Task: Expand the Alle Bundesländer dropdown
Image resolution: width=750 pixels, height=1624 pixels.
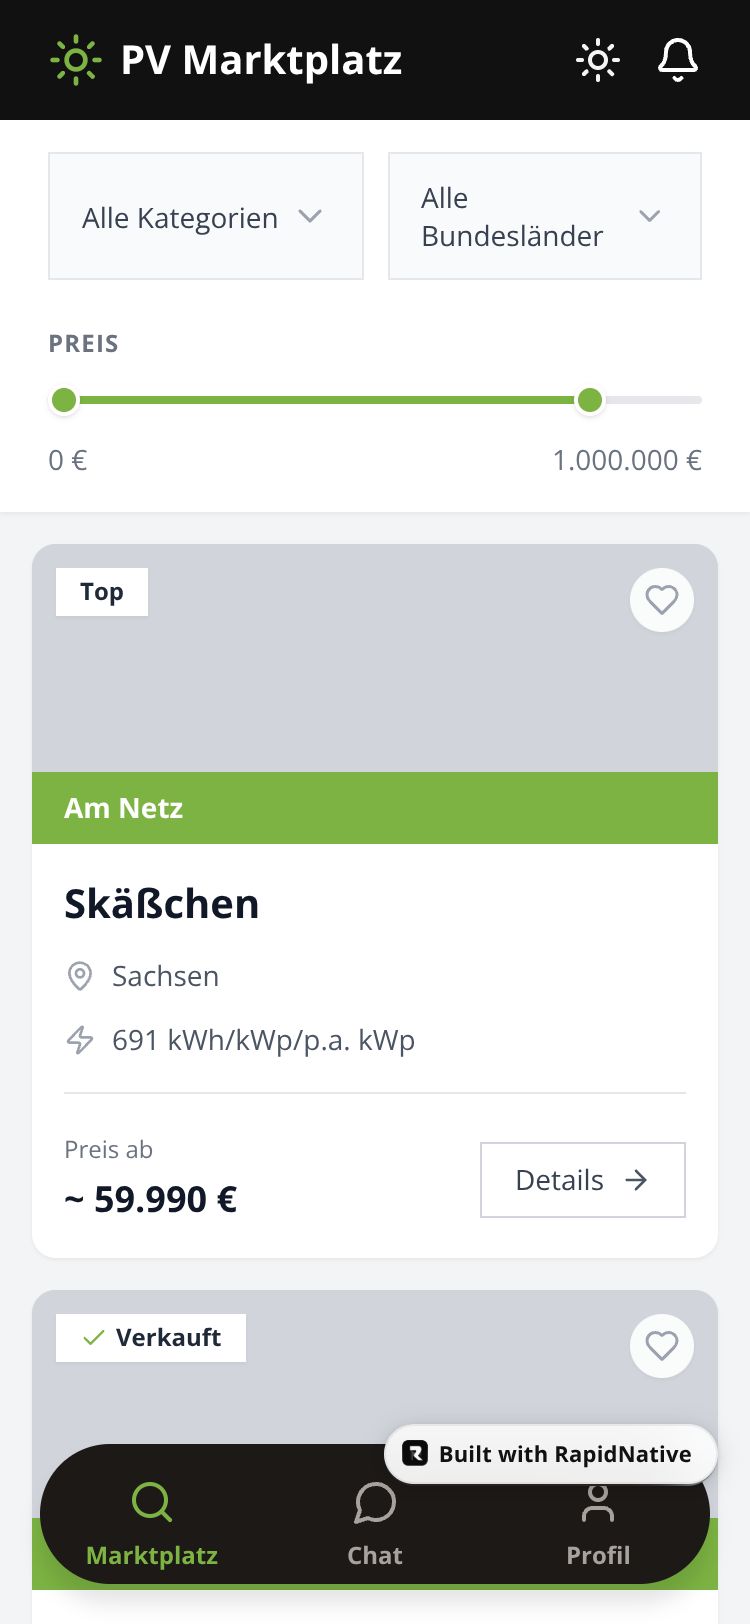Action: point(544,216)
